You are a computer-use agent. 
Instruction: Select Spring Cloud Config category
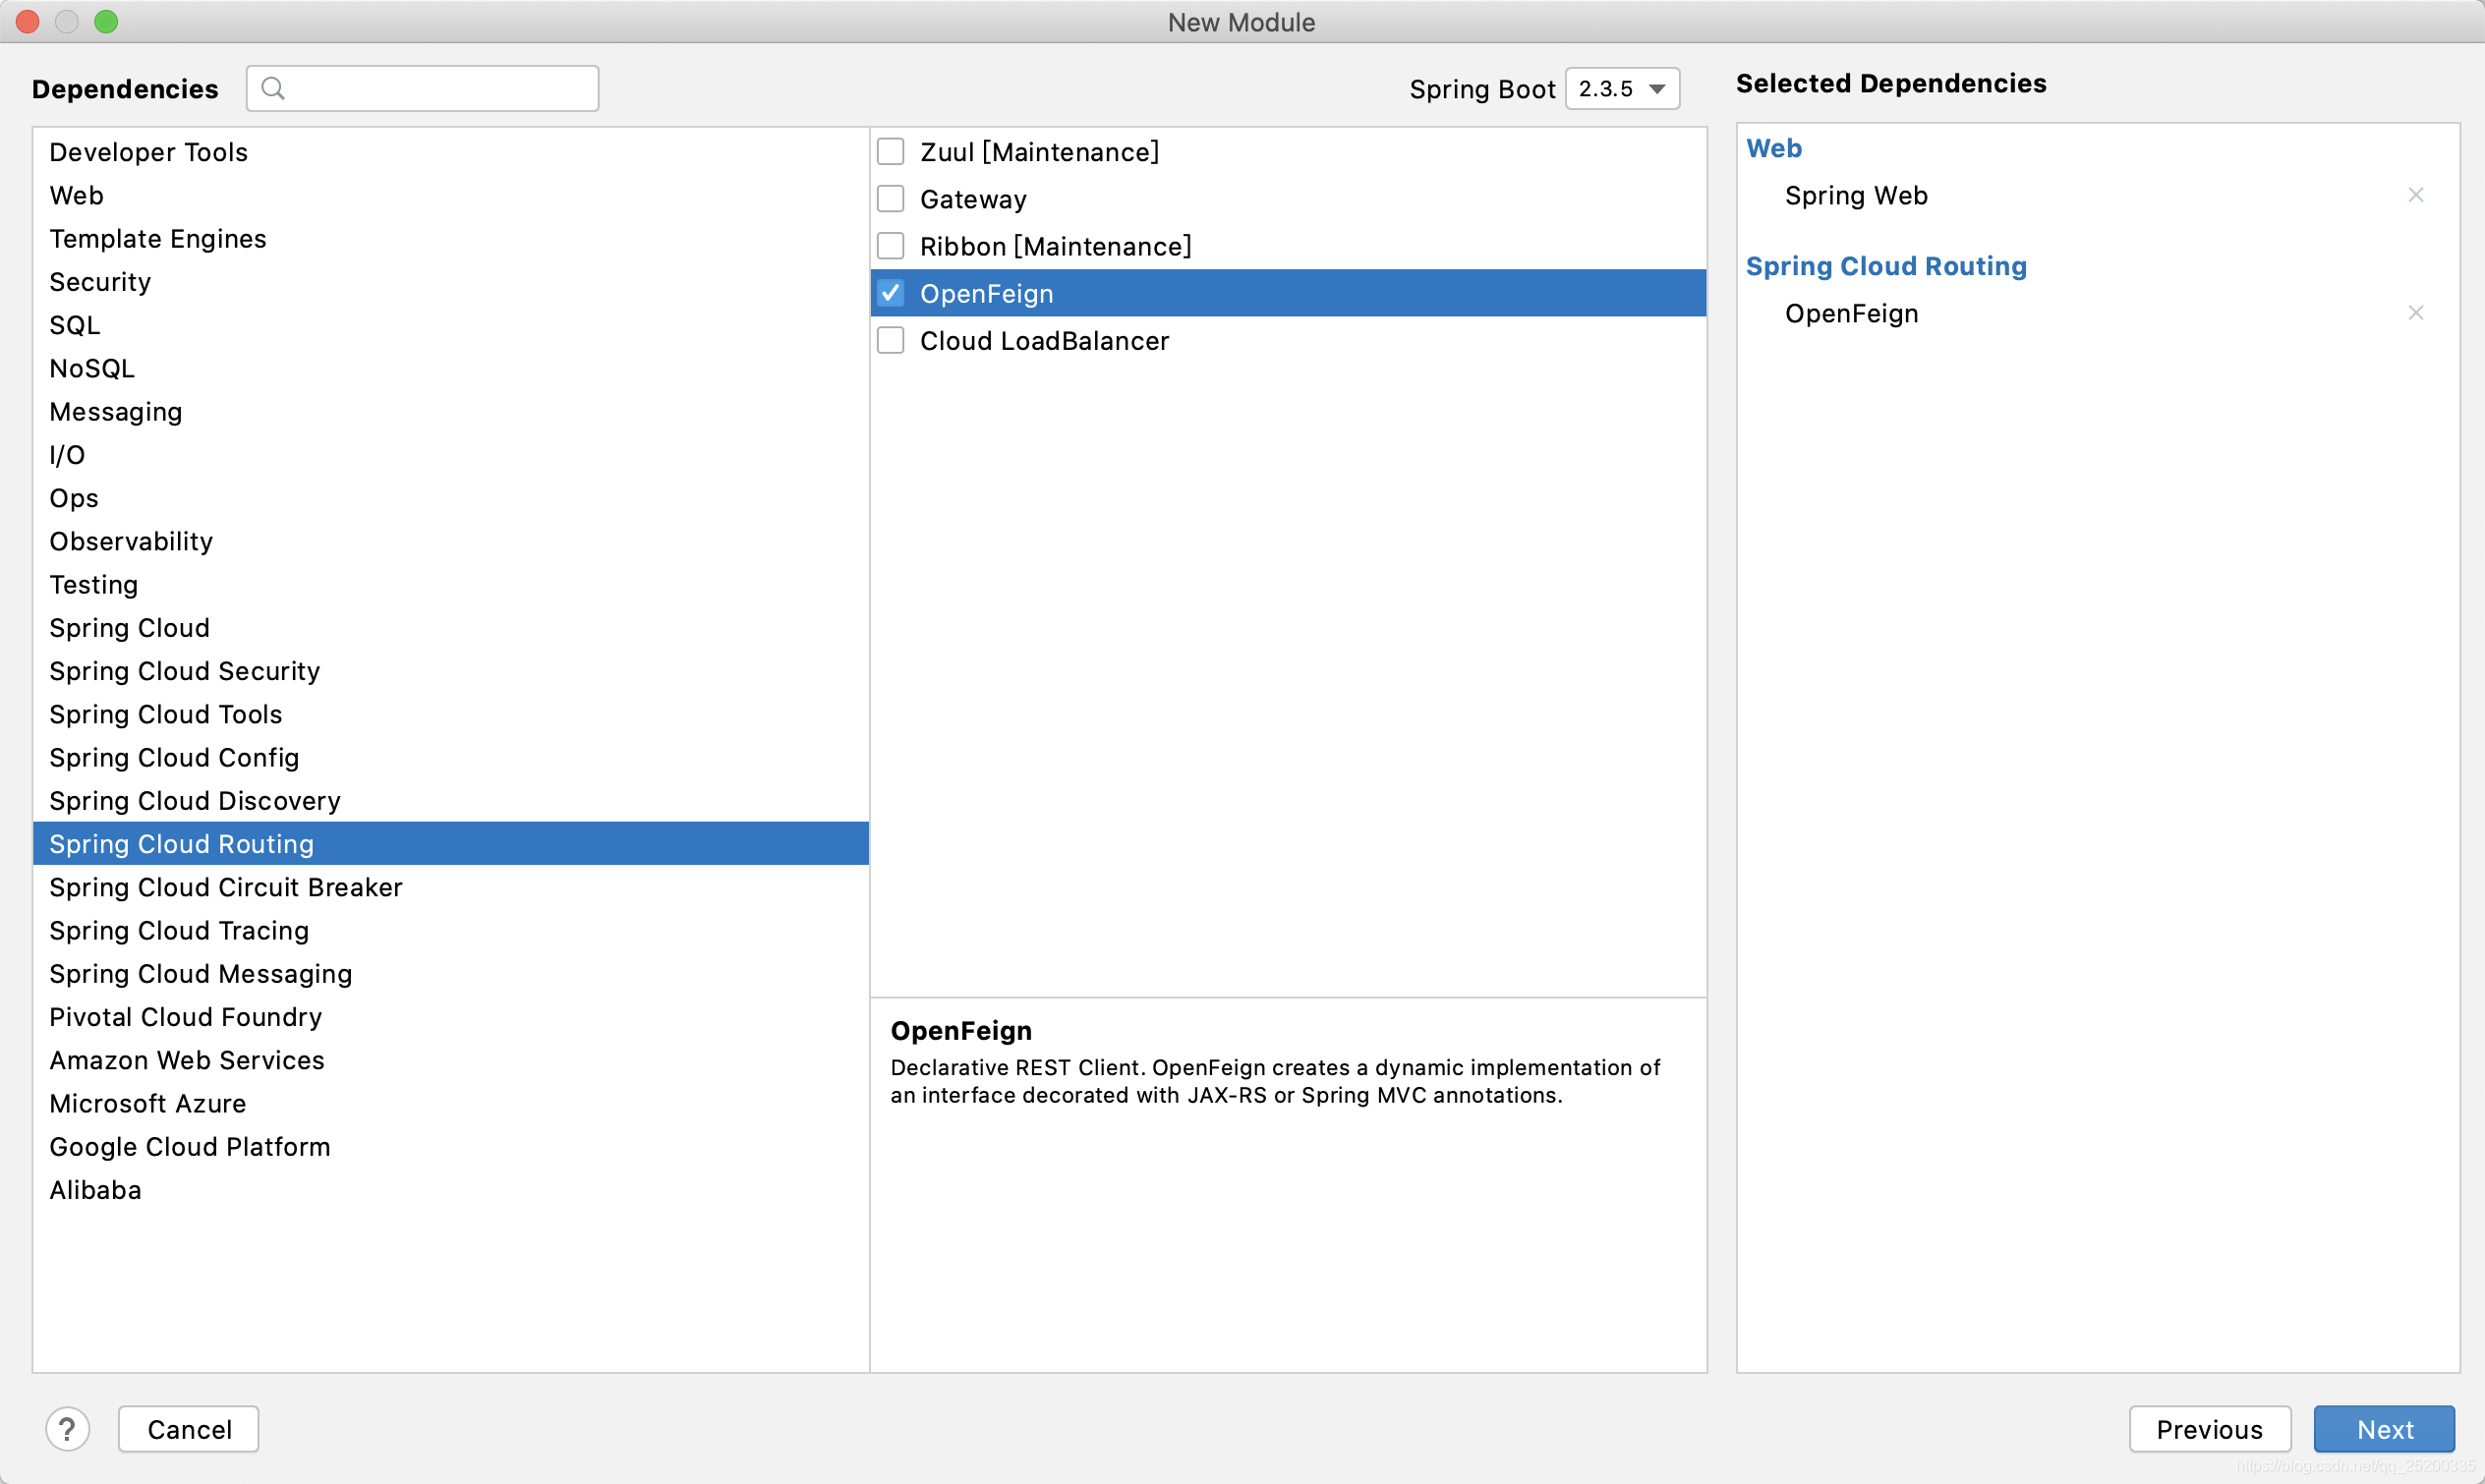pyautogui.click(x=173, y=756)
